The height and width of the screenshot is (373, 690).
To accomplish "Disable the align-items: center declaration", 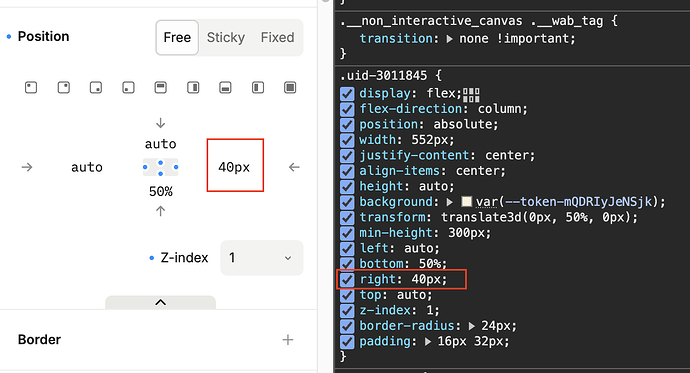I will coord(347,171).
